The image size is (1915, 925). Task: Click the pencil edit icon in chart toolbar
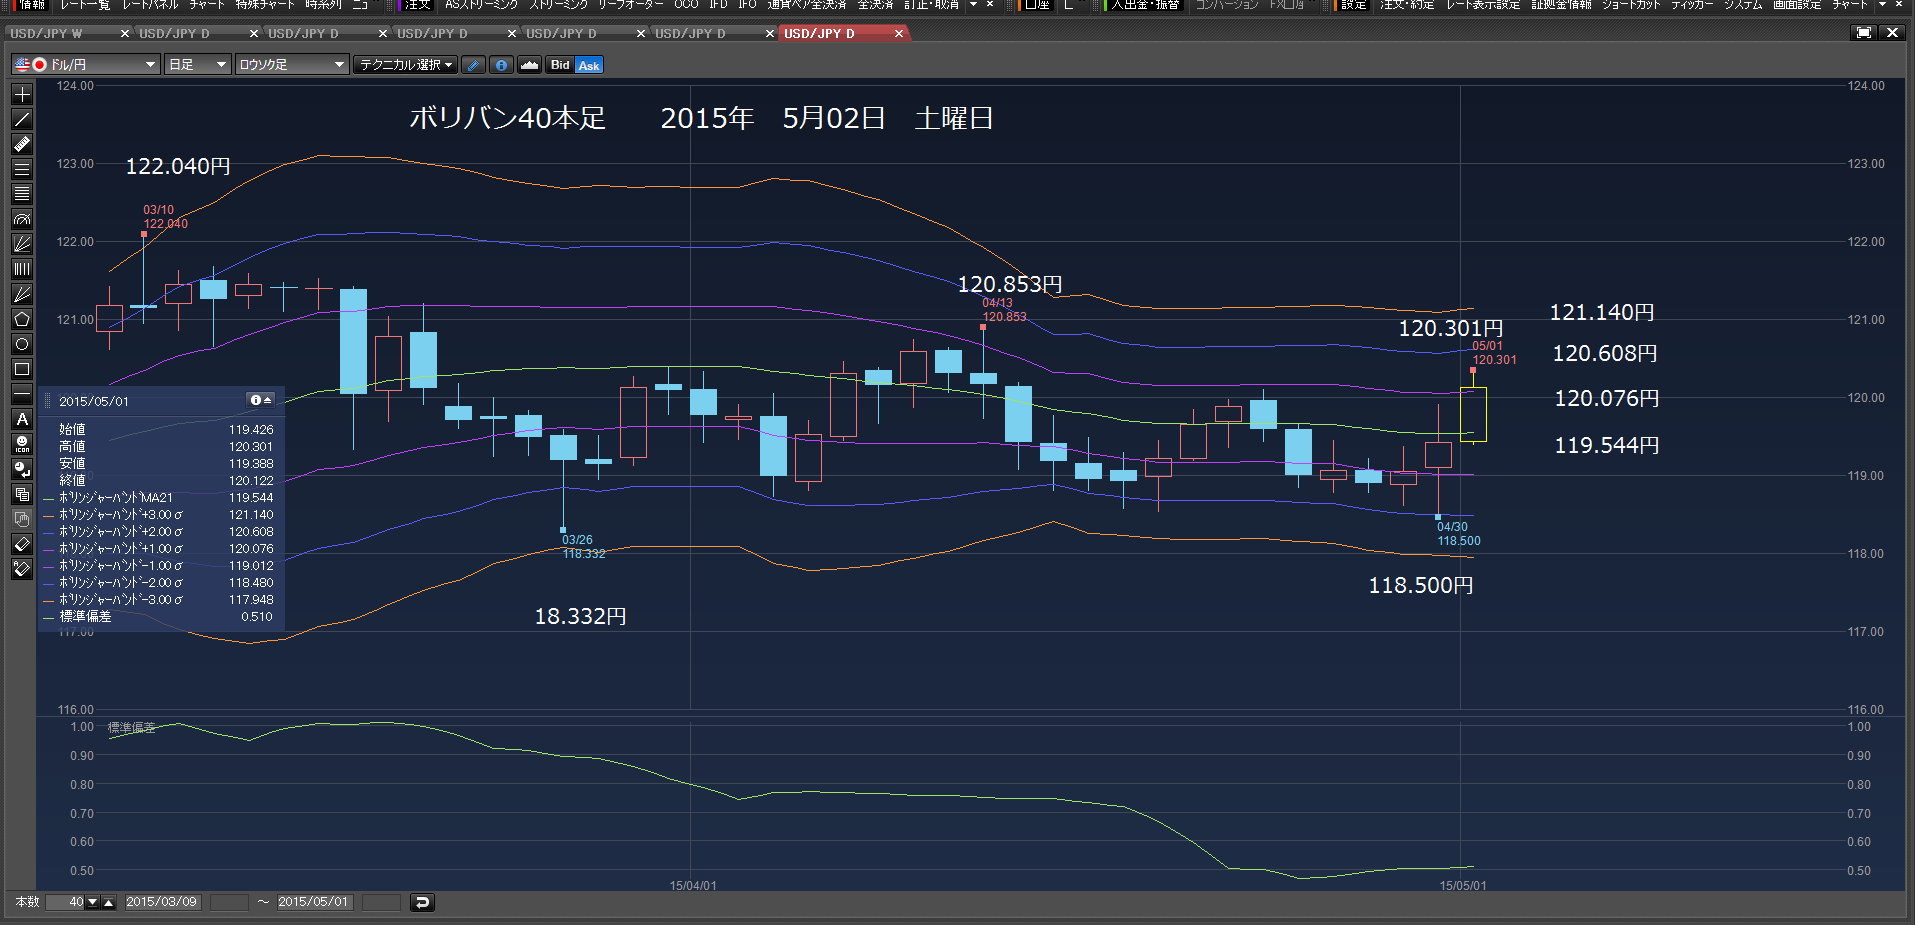(474, 65)
